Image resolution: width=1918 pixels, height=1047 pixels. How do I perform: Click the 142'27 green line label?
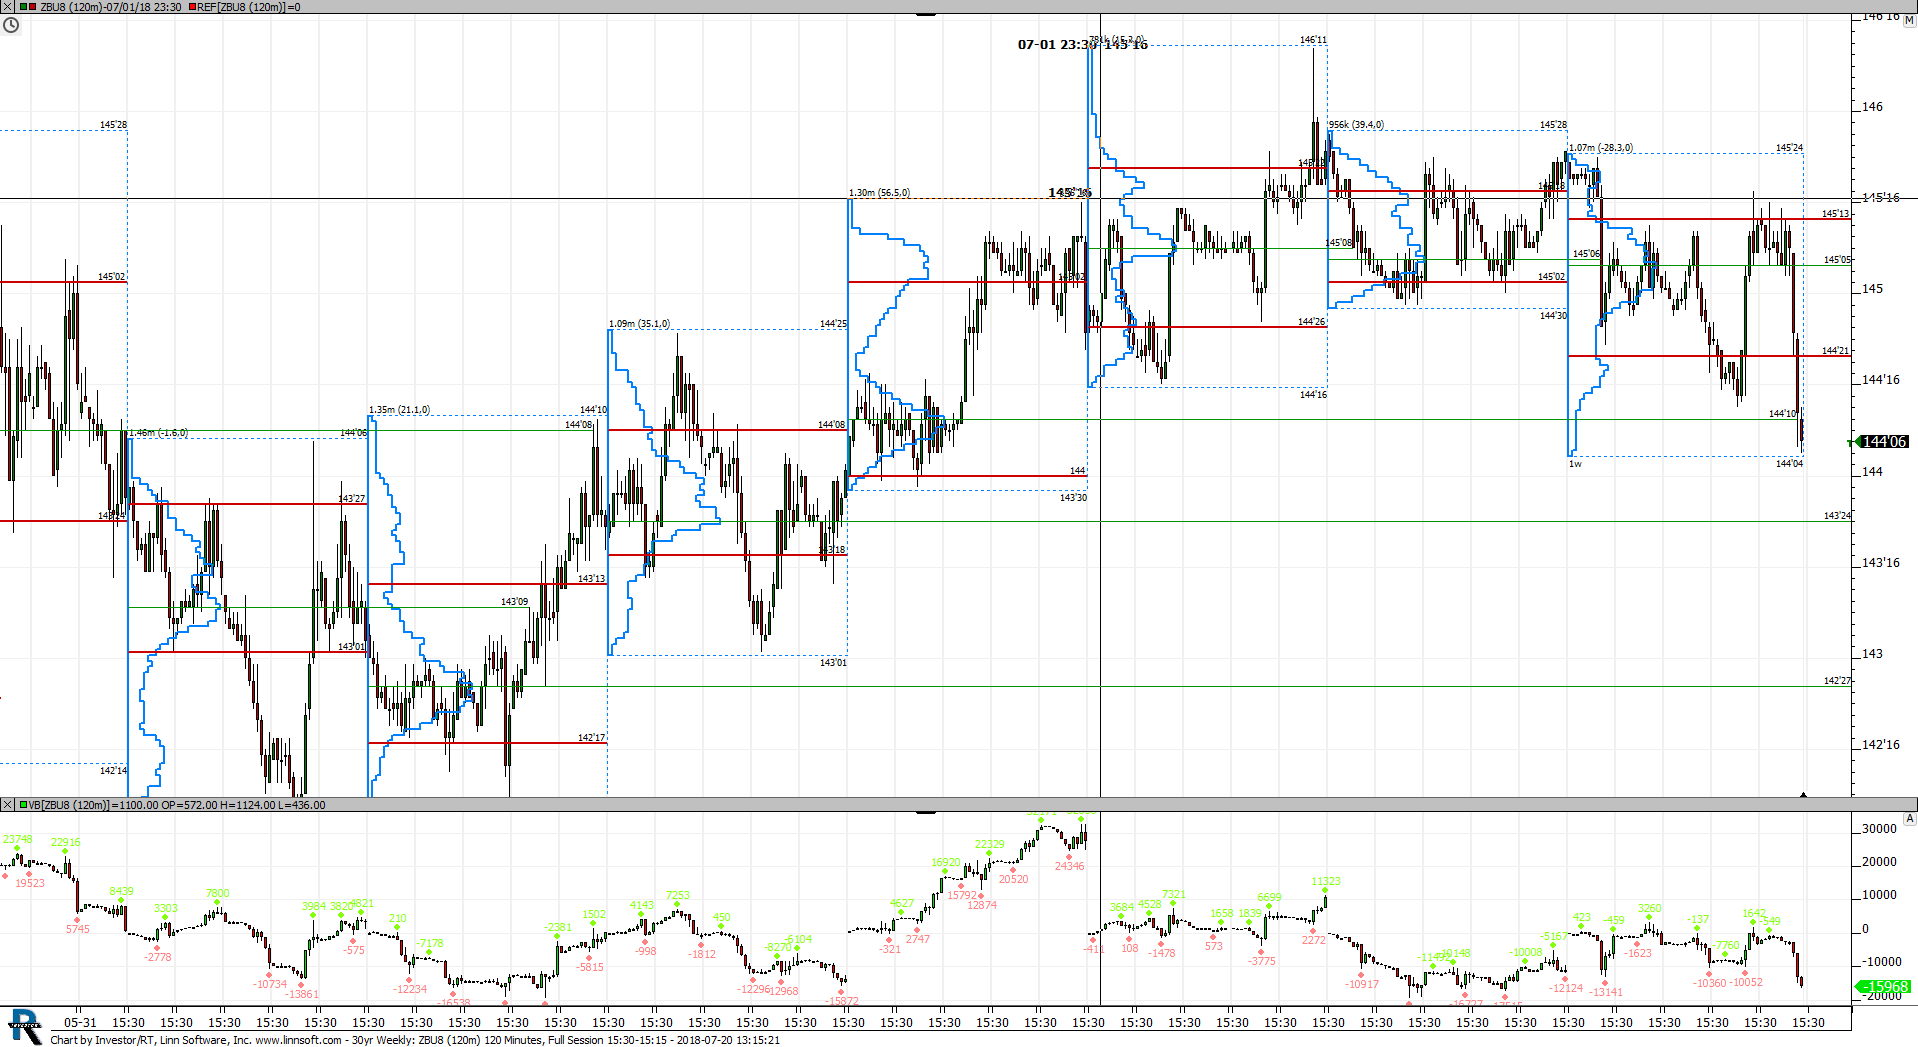pyautogui.click(x=1837, y=681)
